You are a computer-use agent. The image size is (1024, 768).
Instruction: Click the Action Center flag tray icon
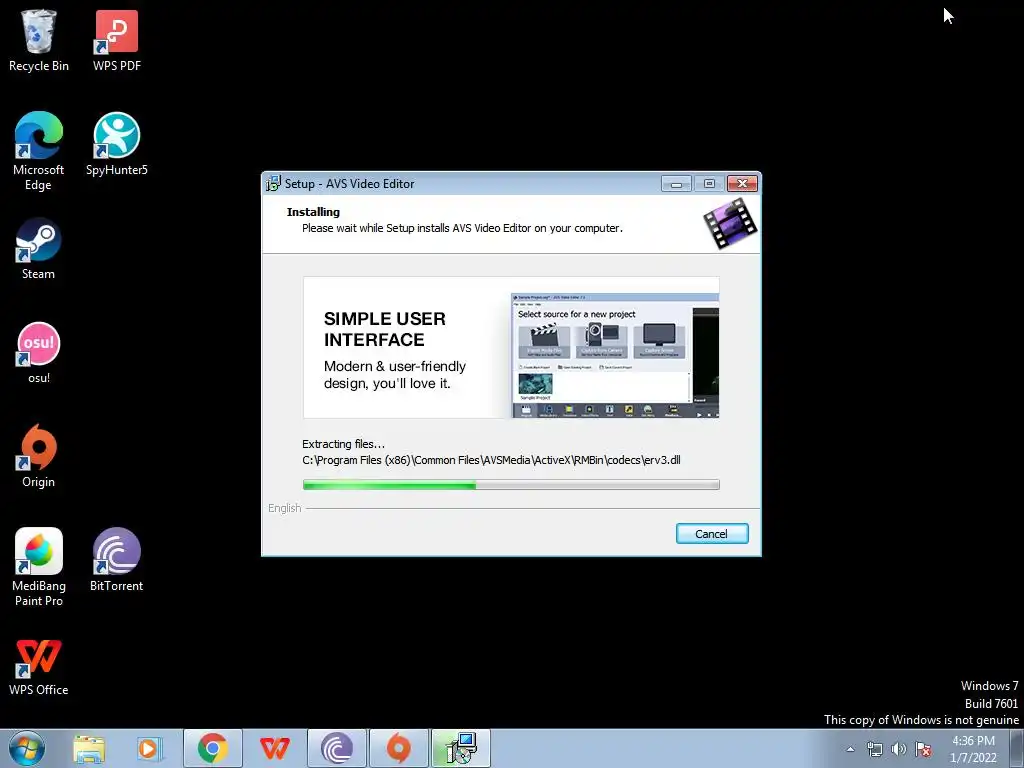[923, 749]
